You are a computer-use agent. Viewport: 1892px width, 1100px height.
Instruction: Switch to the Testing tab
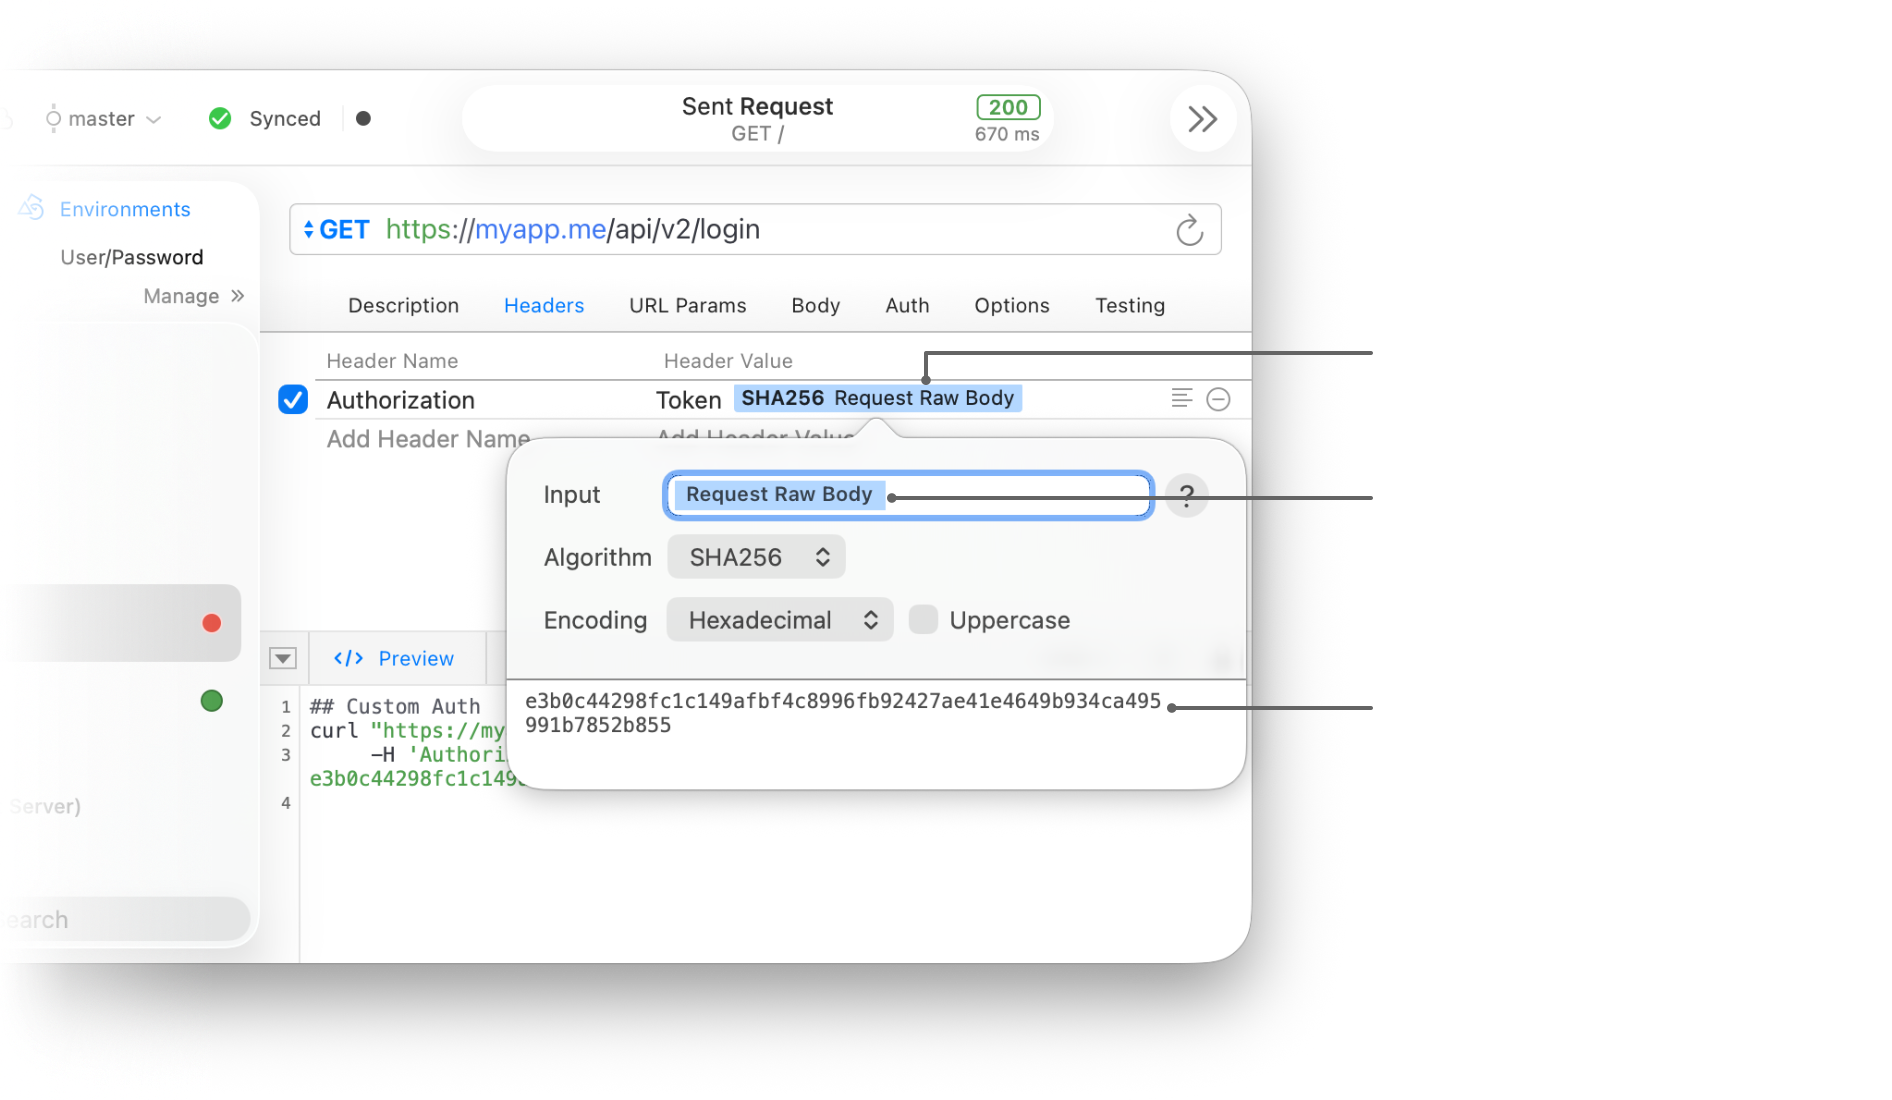coord(1130,305)
